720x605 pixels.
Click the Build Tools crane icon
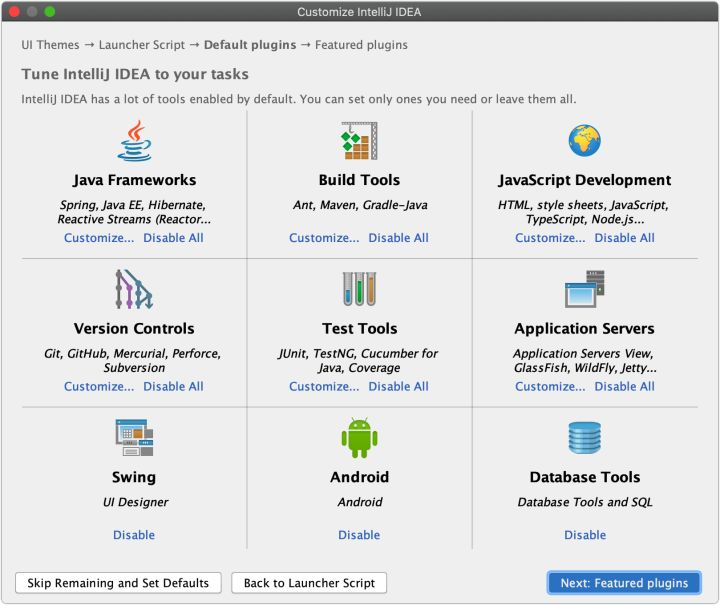359,141
